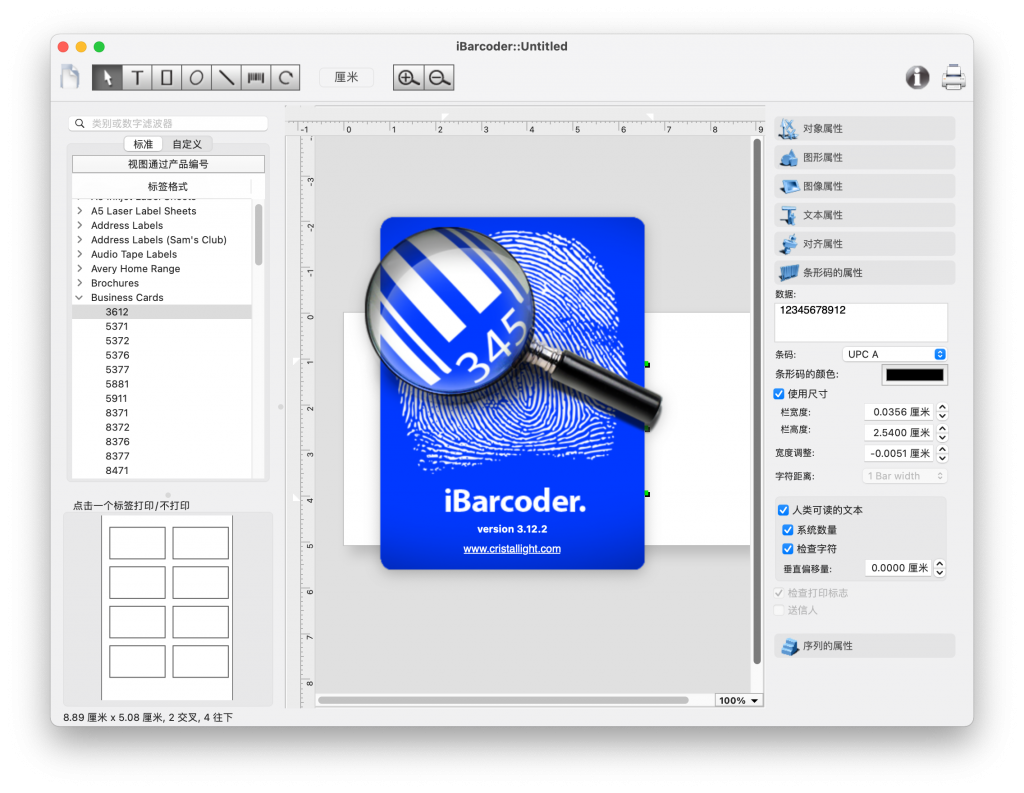Click the label list scrollbar
The width and height of the screenshot is (1024, 793).
[x=259, y=235]
